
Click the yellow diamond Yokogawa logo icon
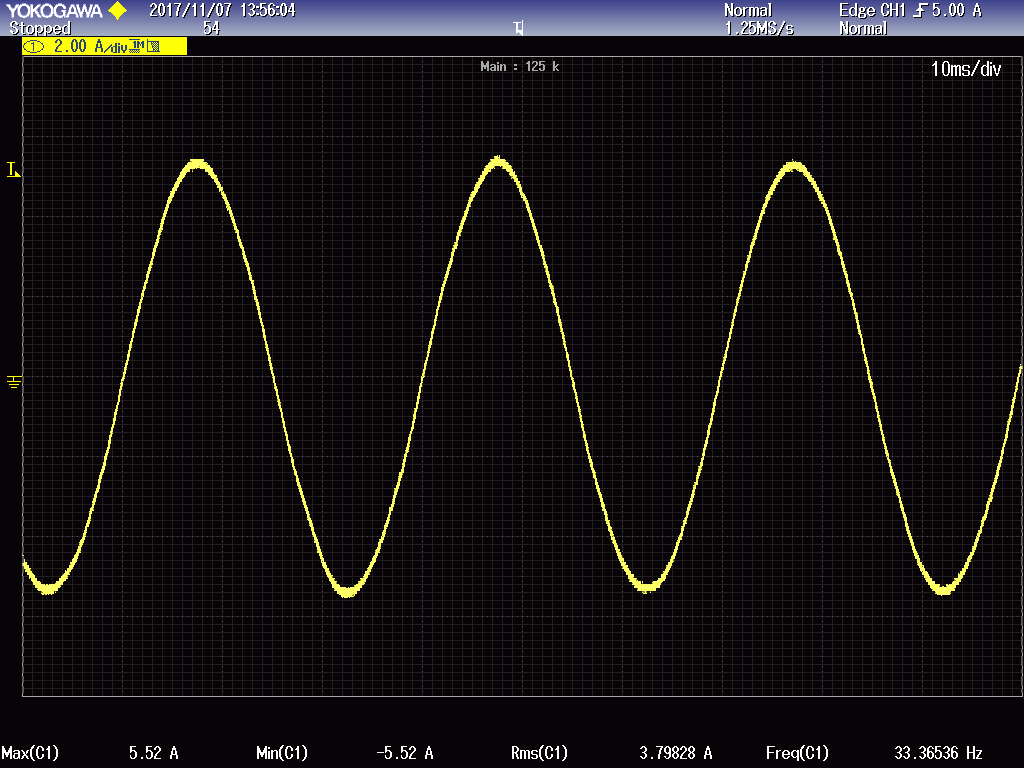(118, 10)
